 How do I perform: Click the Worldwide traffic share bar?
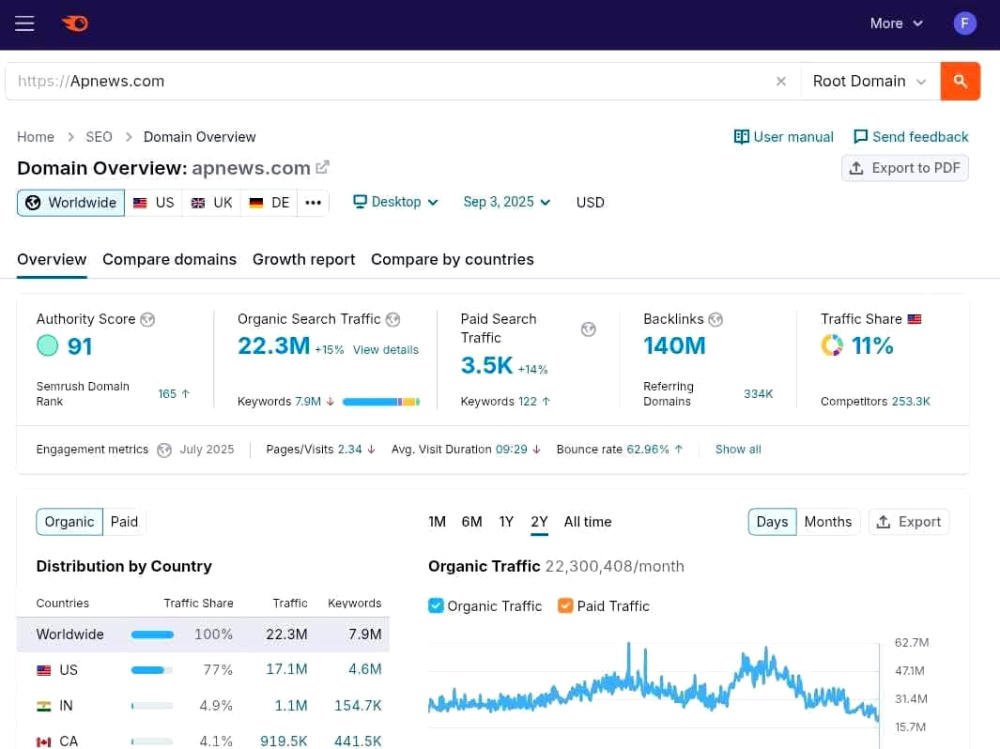click(x=152, y=634)
